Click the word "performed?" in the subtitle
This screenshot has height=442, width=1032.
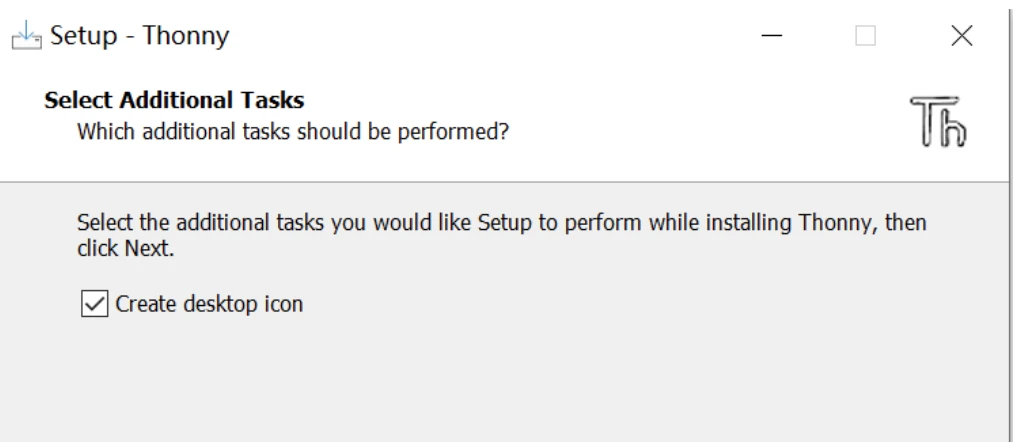pos(463,130)
